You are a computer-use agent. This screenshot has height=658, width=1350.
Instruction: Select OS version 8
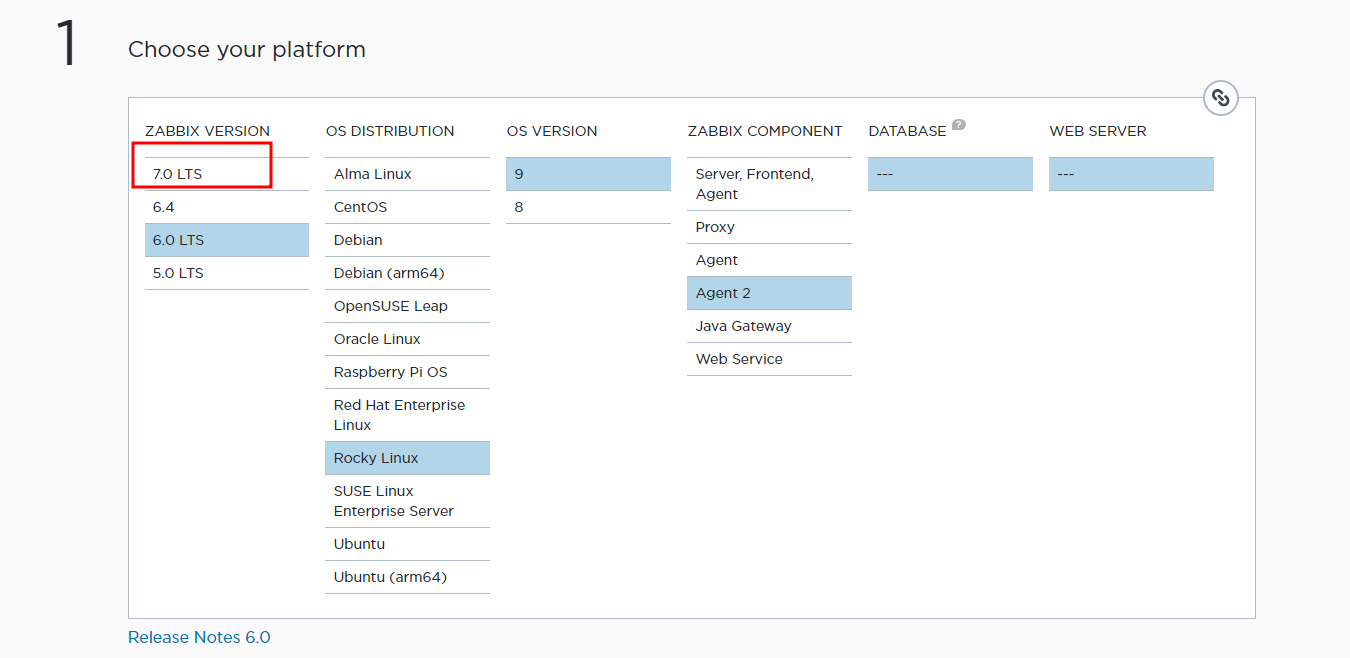588,207
